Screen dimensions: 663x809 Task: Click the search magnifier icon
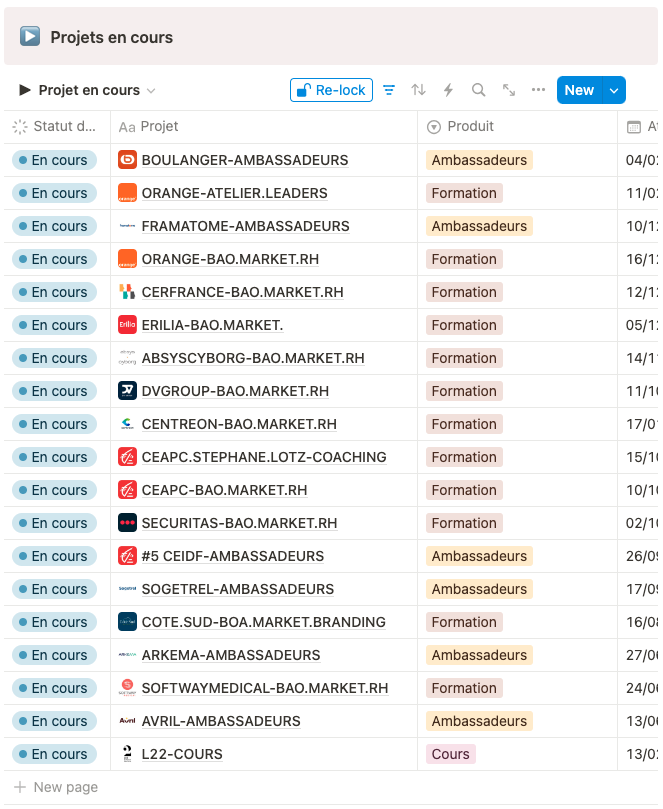(478, 90)
